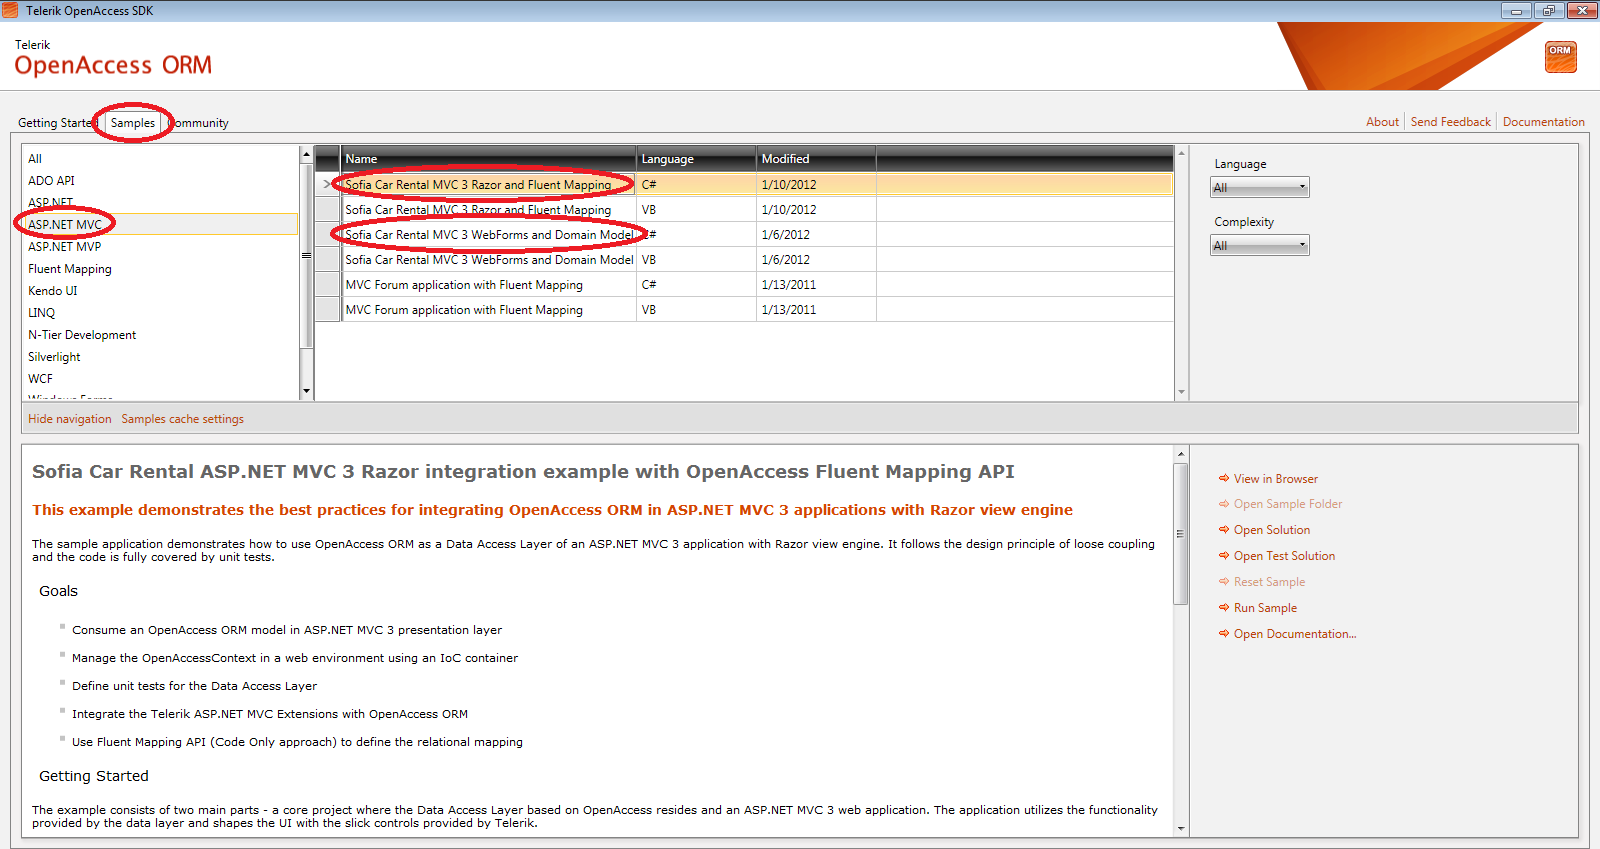
Task: Select the 1/6/2012 C# WebForms and Domain Model sample
Action: [x=744, y=235]
